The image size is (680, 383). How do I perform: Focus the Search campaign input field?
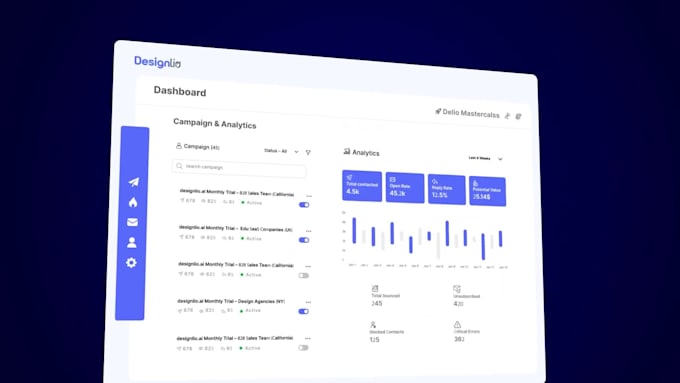[239, 168]
